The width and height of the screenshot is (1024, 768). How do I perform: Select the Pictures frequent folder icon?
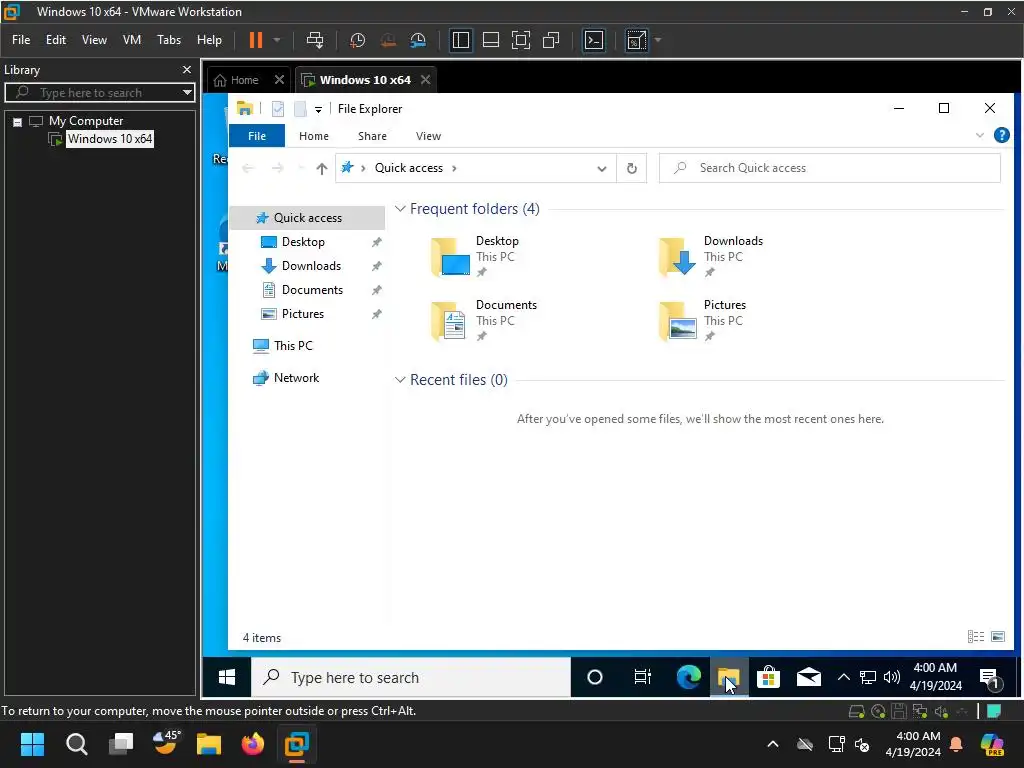[x=678, y=321]
